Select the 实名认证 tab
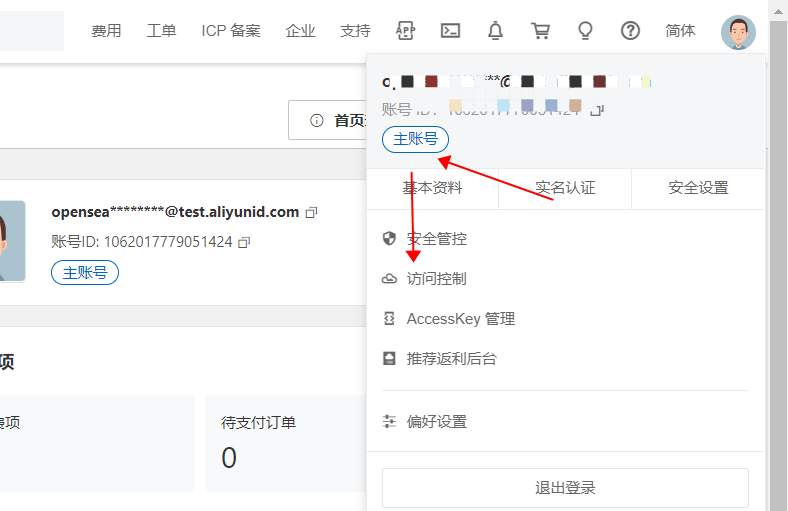Screen dimensions: 788x511 pos(565,188)
